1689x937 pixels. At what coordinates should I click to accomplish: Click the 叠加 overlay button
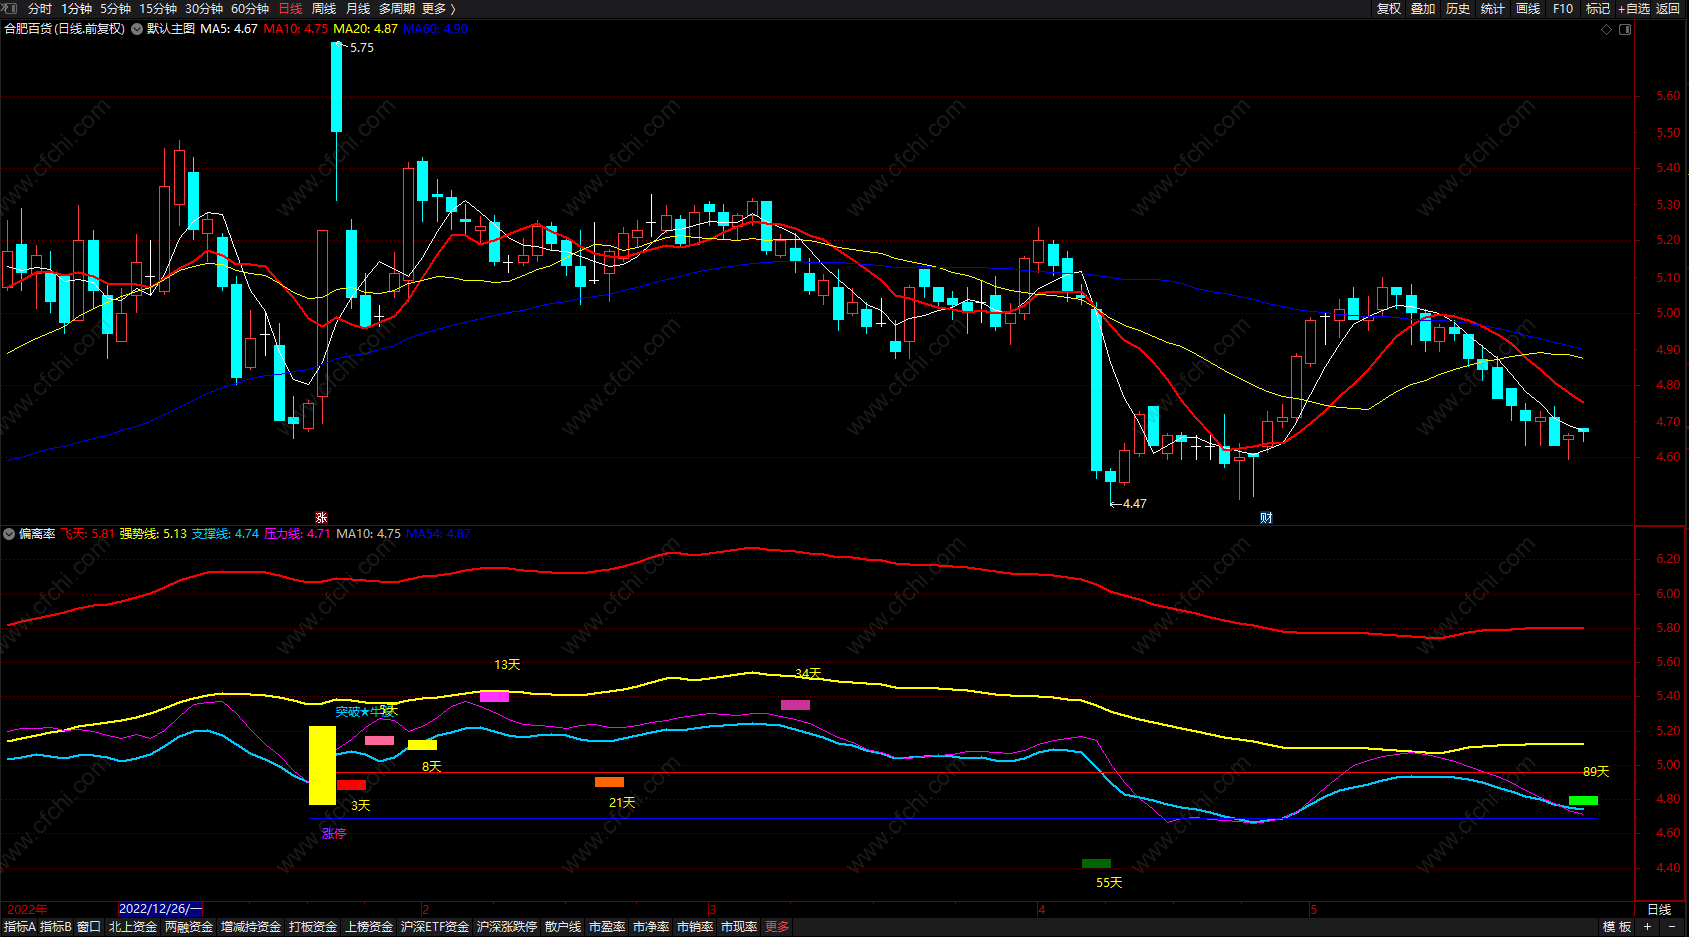click(x=1423, y=8)
